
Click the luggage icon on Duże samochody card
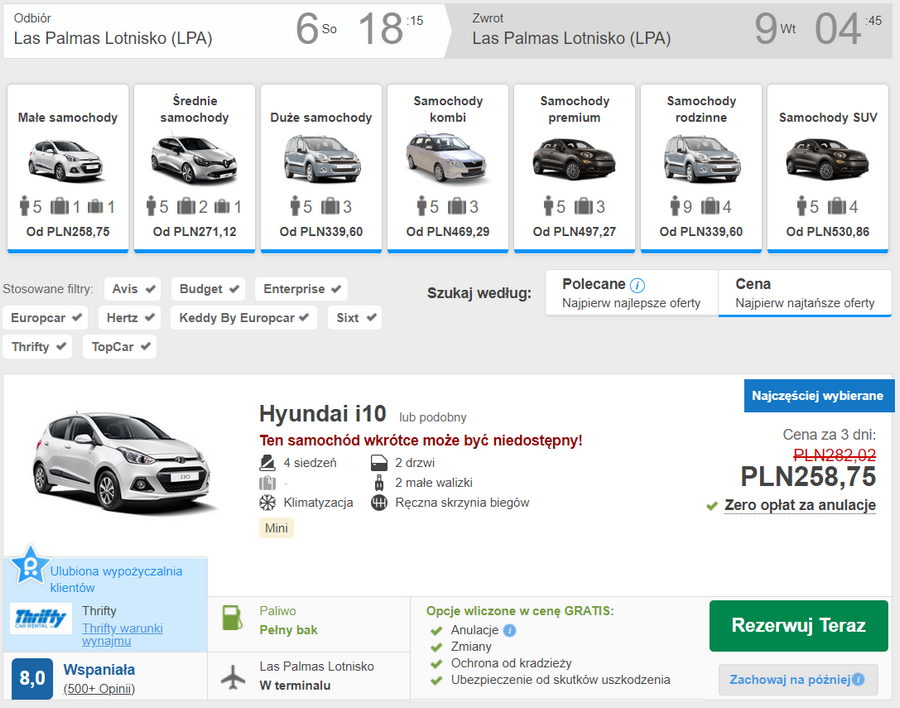330,206
